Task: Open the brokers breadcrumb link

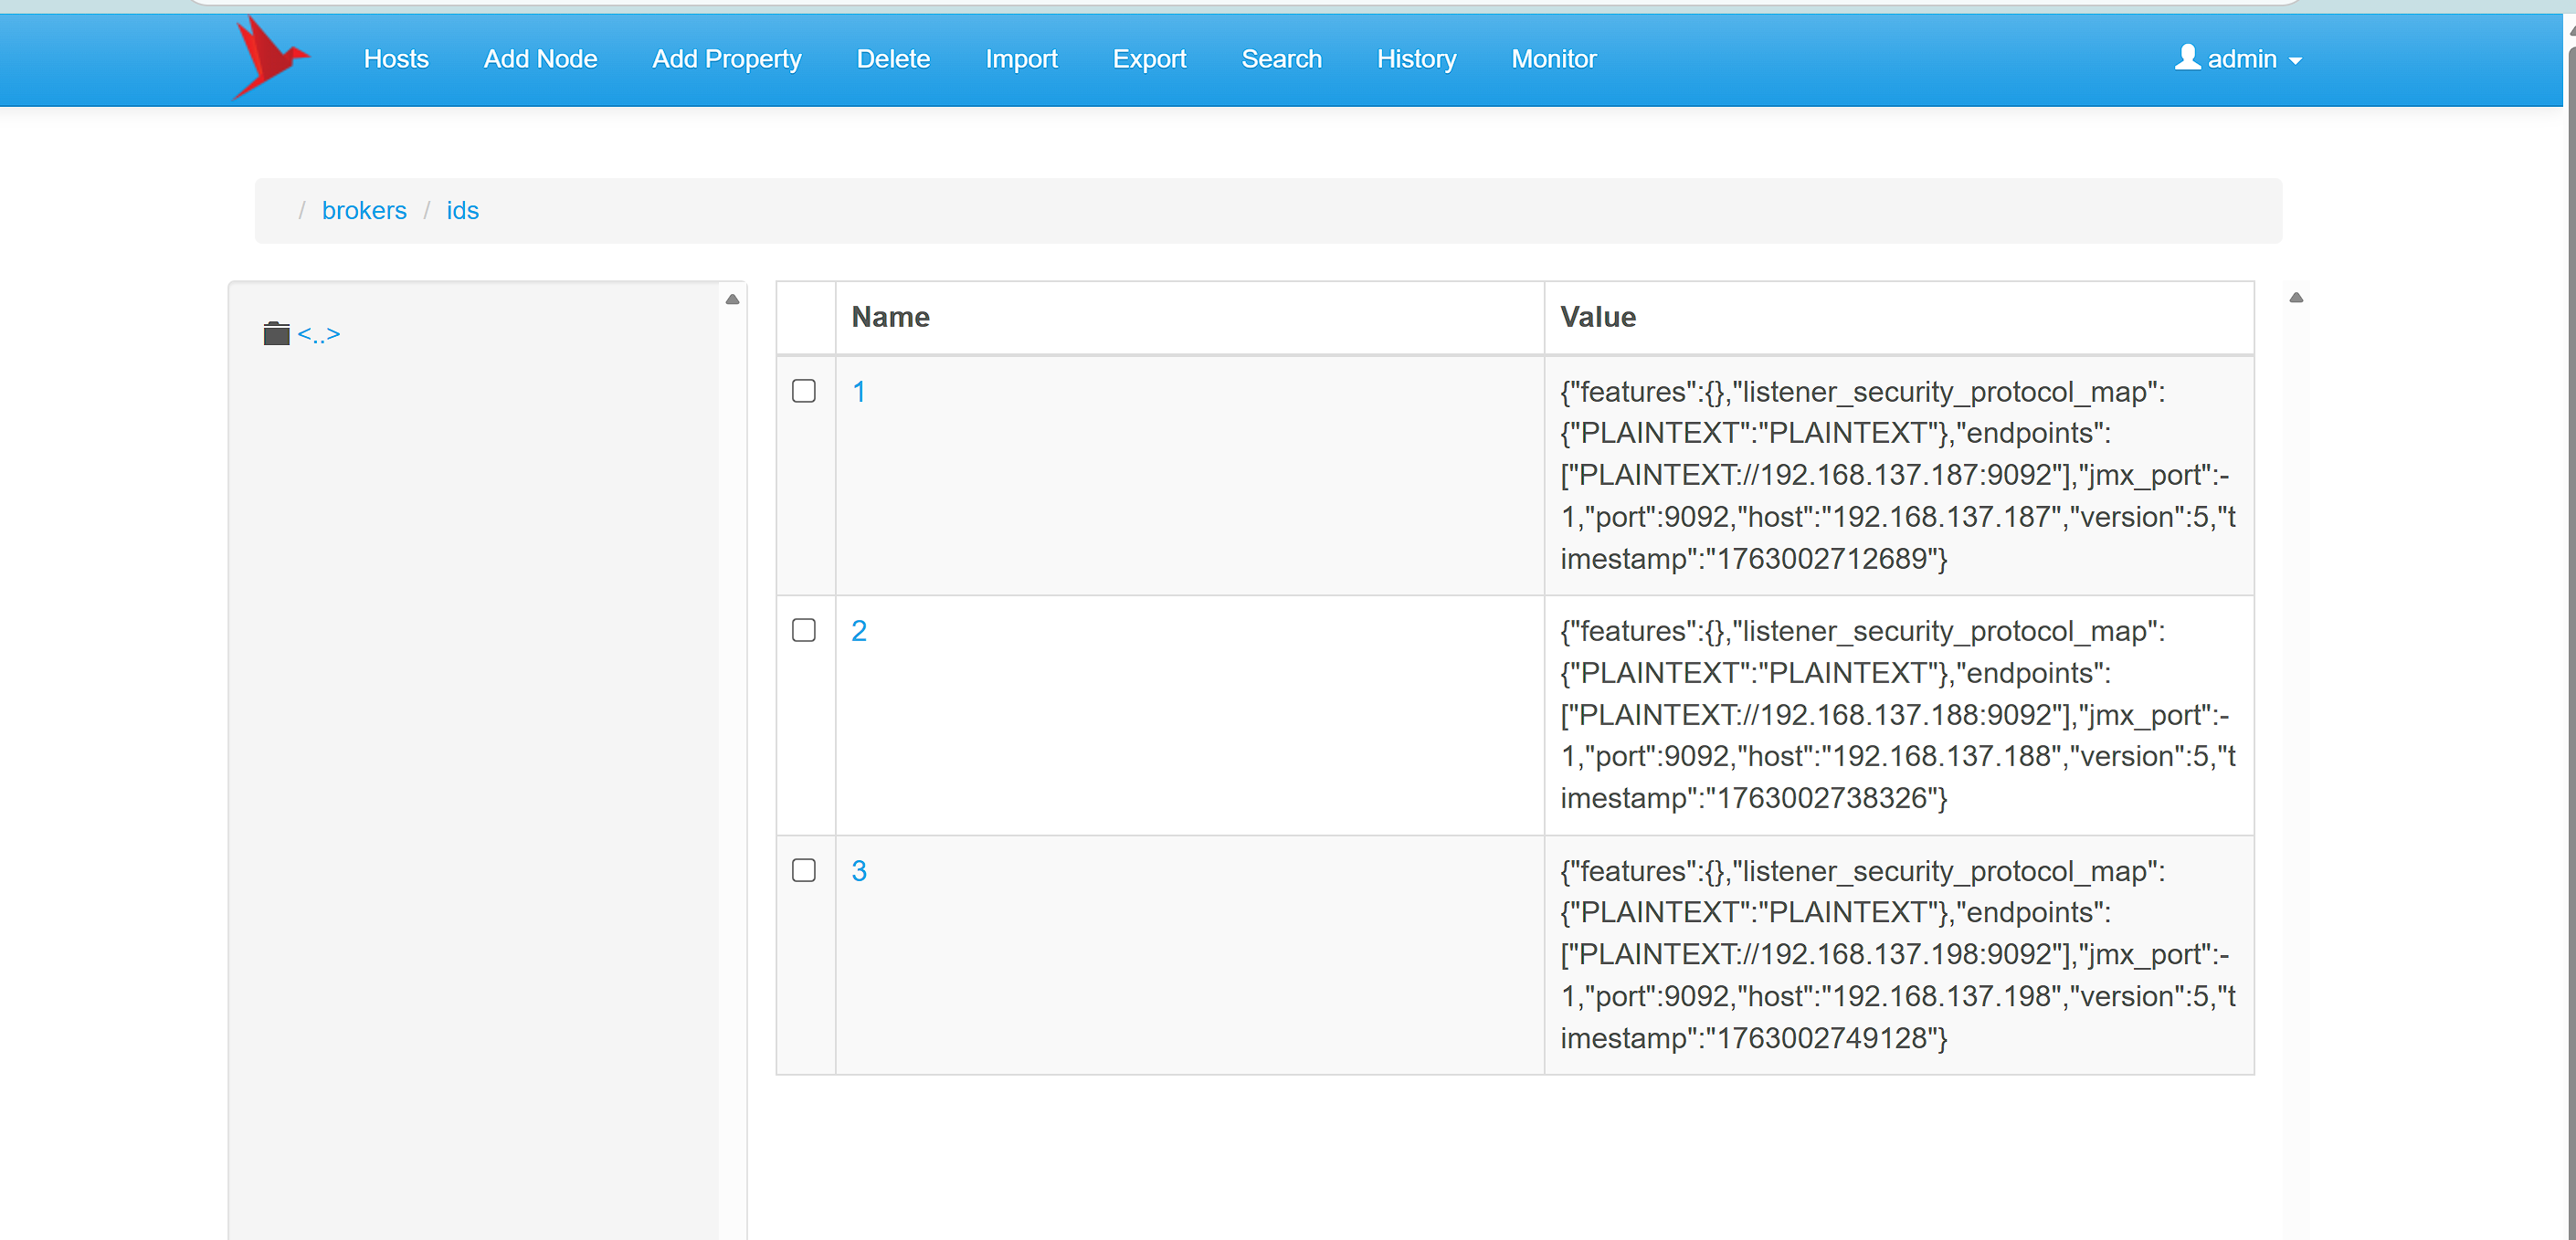Action: (364, 211)
